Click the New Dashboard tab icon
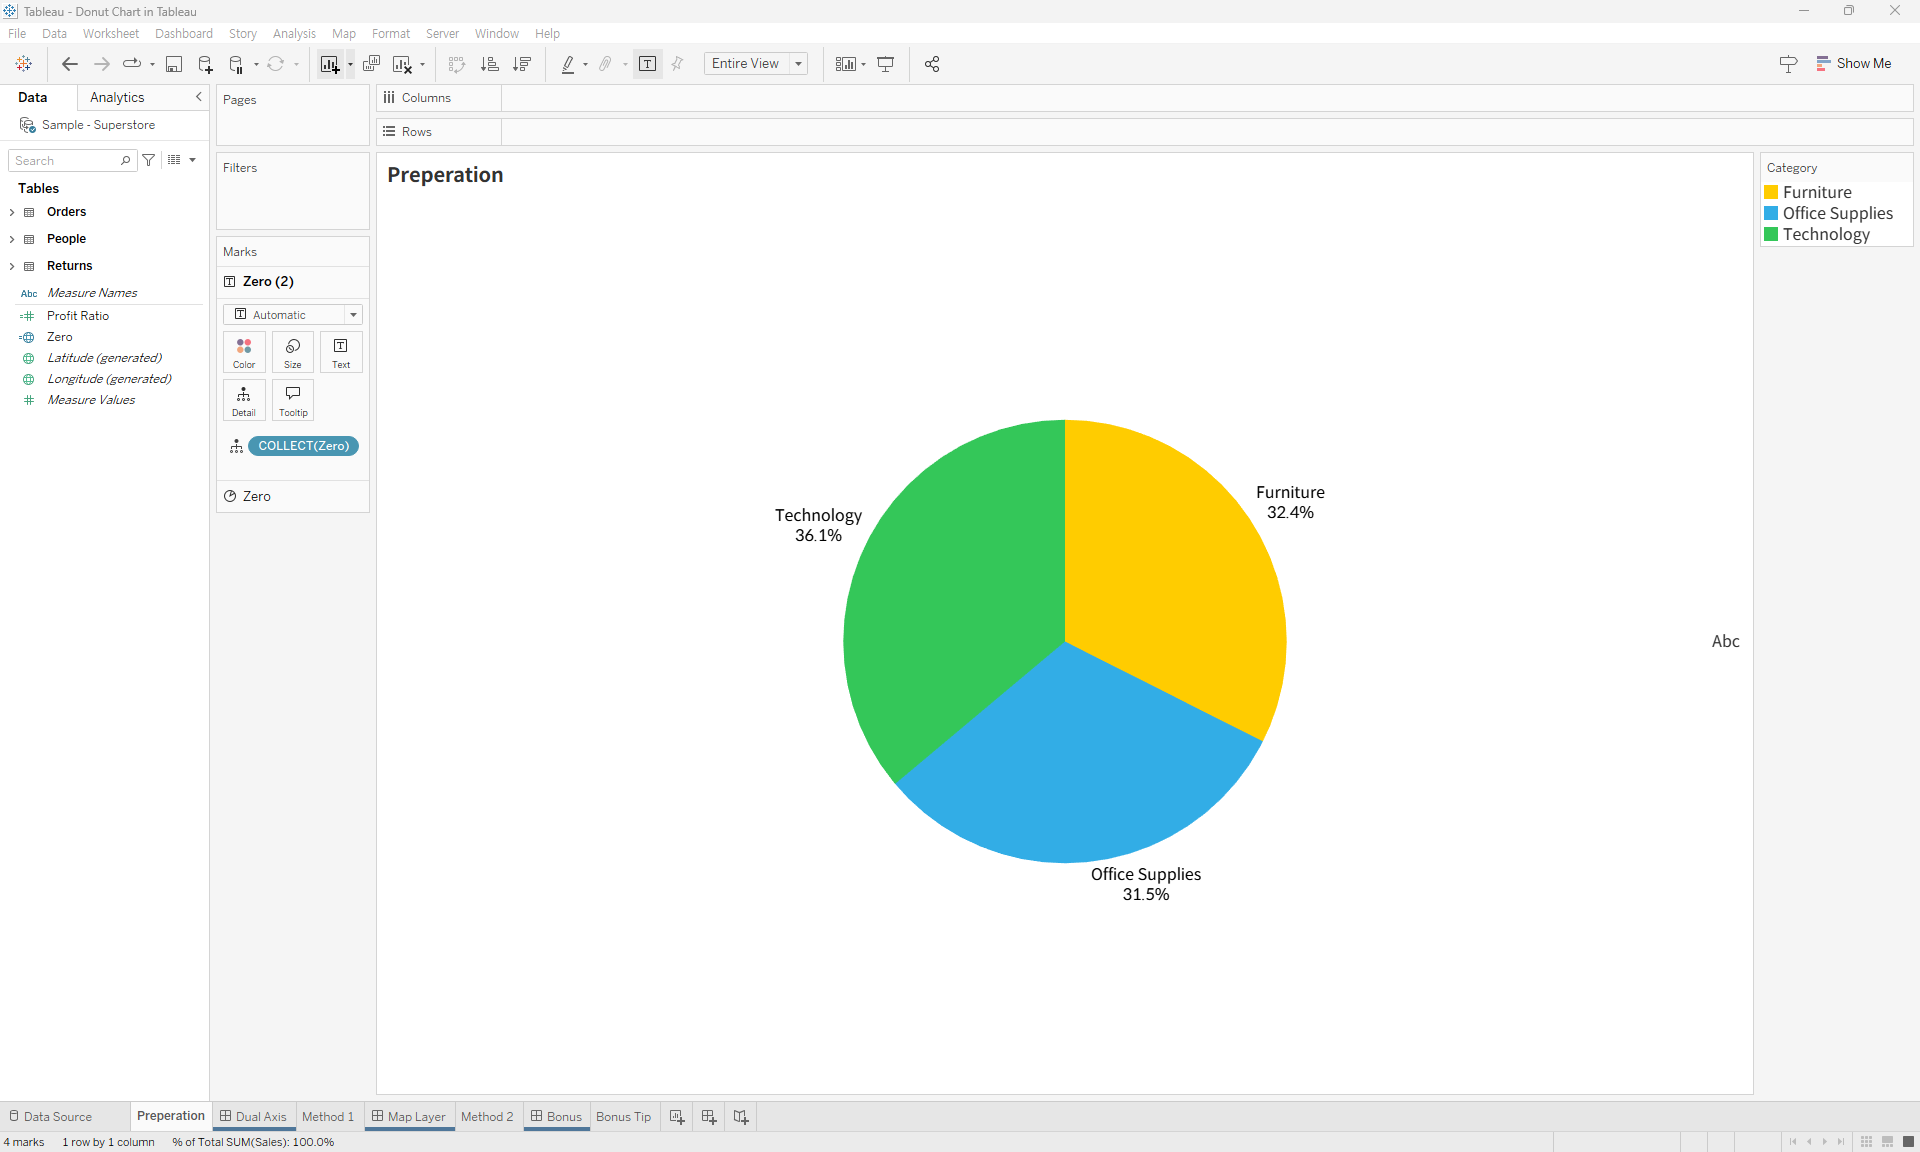 point(709,1116)
